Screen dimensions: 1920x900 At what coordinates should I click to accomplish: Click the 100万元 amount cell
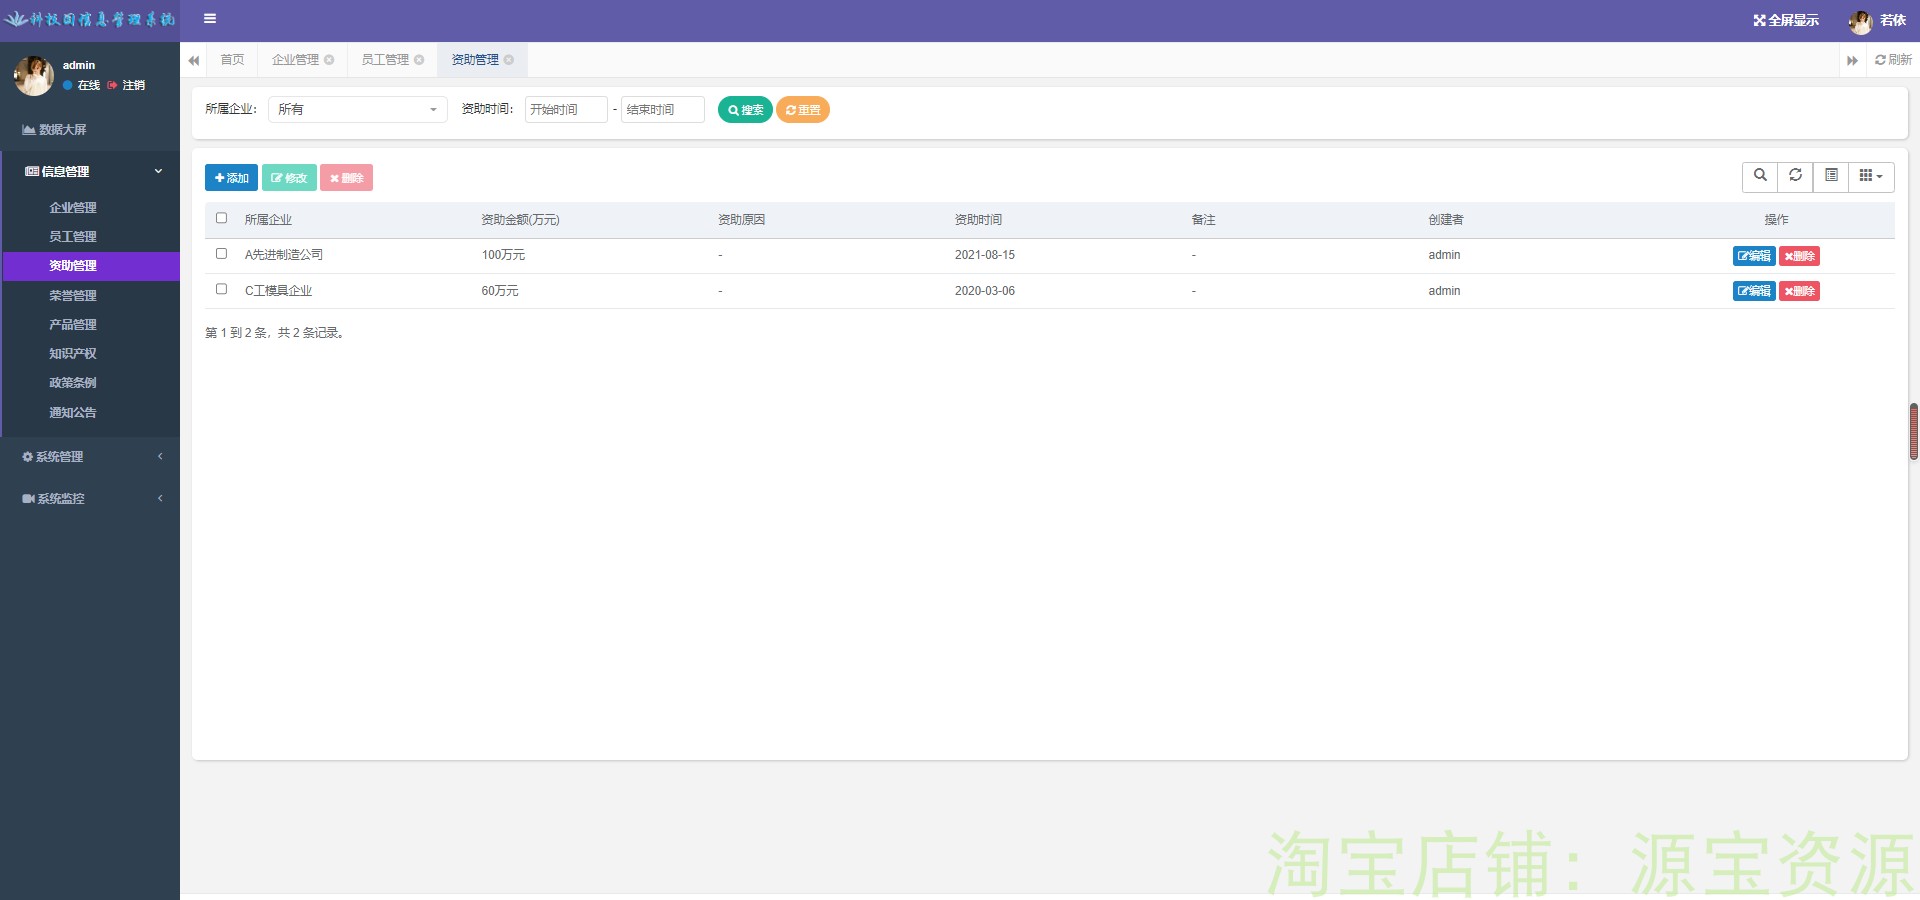coord(503,255)
